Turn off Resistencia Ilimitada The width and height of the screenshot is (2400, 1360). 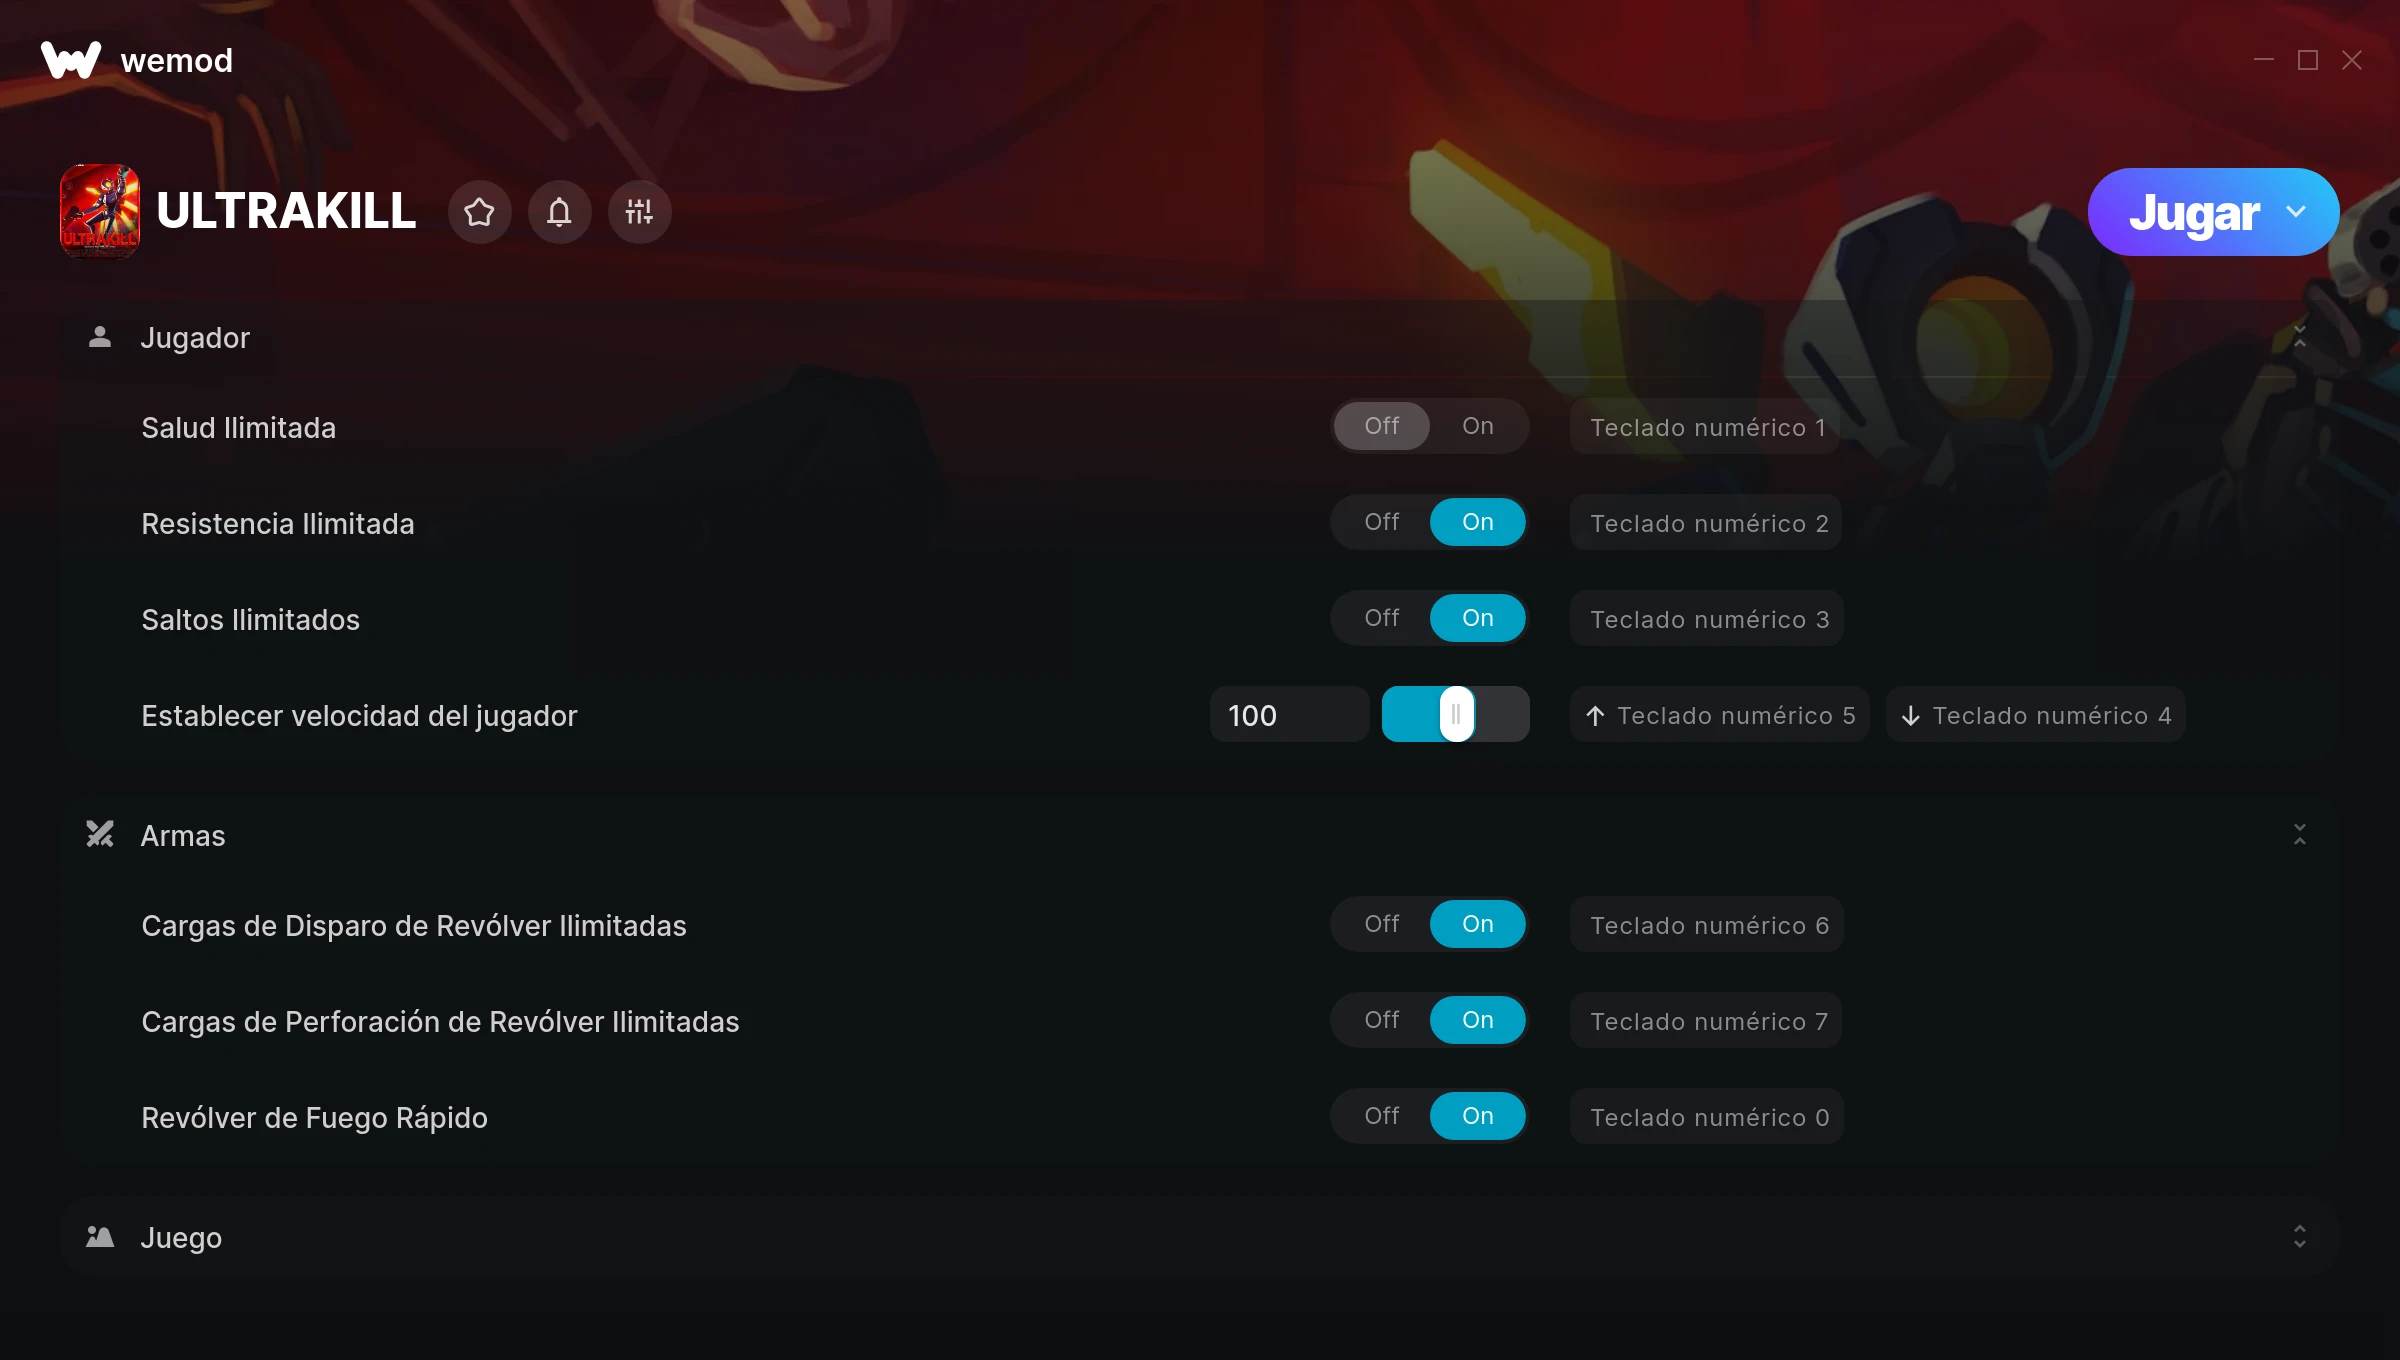[1381, 522]
